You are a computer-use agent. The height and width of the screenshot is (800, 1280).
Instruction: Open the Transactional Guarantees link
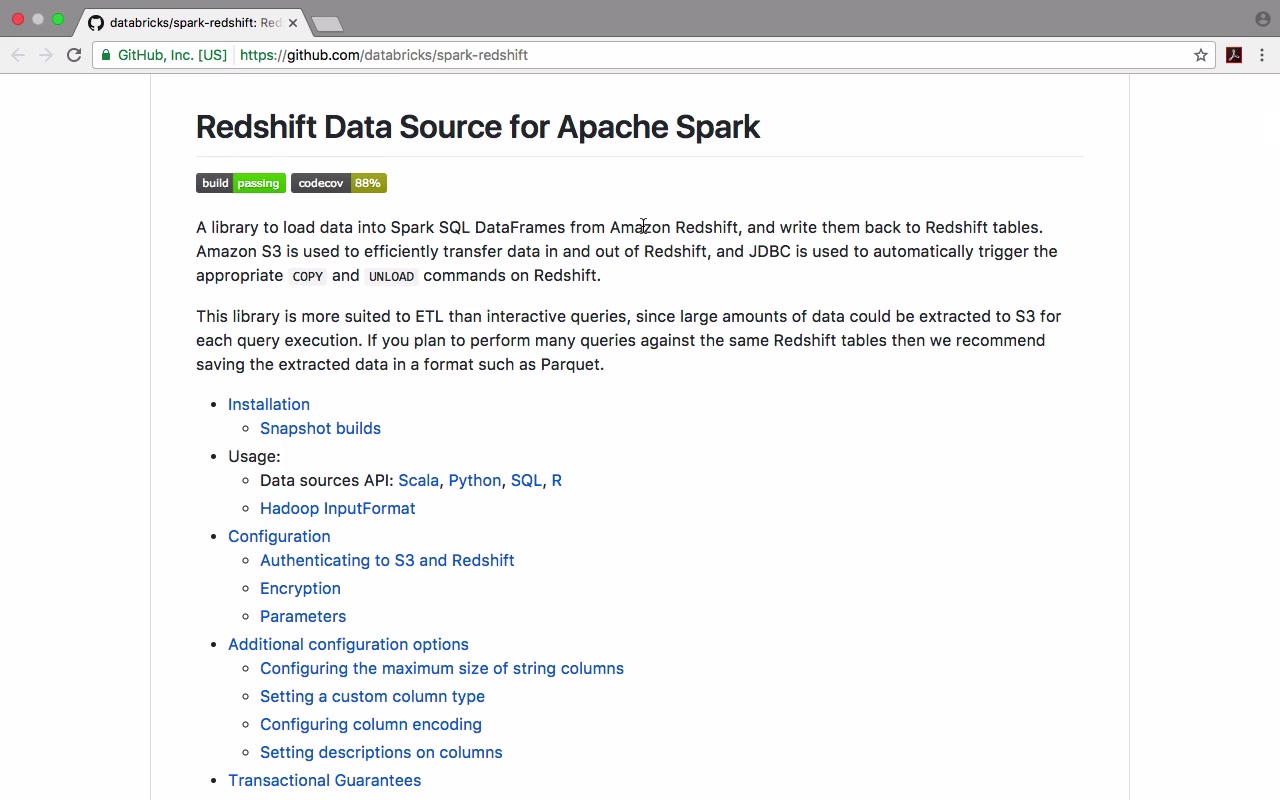[324, 780]
